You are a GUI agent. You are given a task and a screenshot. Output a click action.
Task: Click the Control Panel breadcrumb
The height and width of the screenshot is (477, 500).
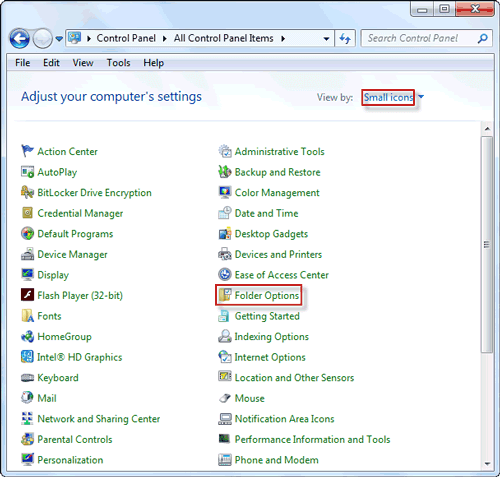tap(126, 38)
